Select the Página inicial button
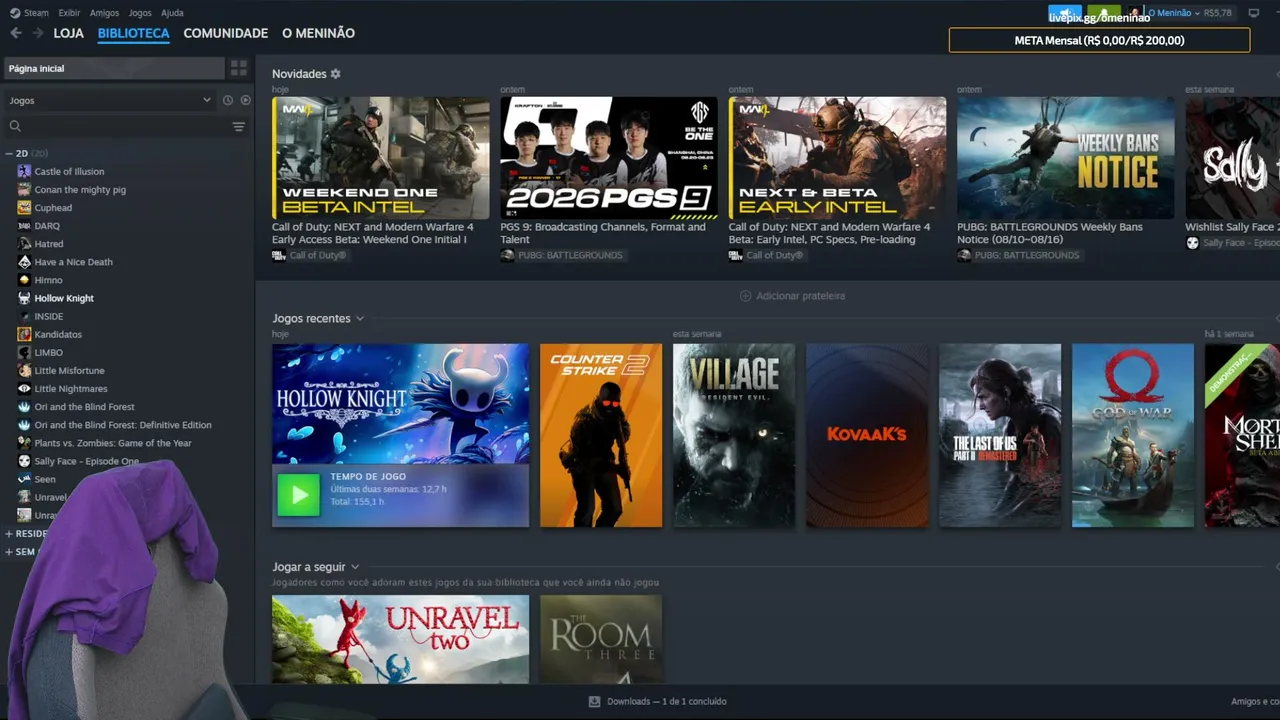The image size is (1280, 720). click(x=113, y=68)
